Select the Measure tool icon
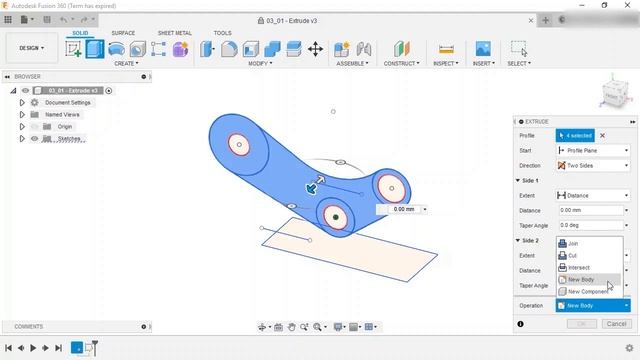 pyautogui.click(x=446, y=49)
